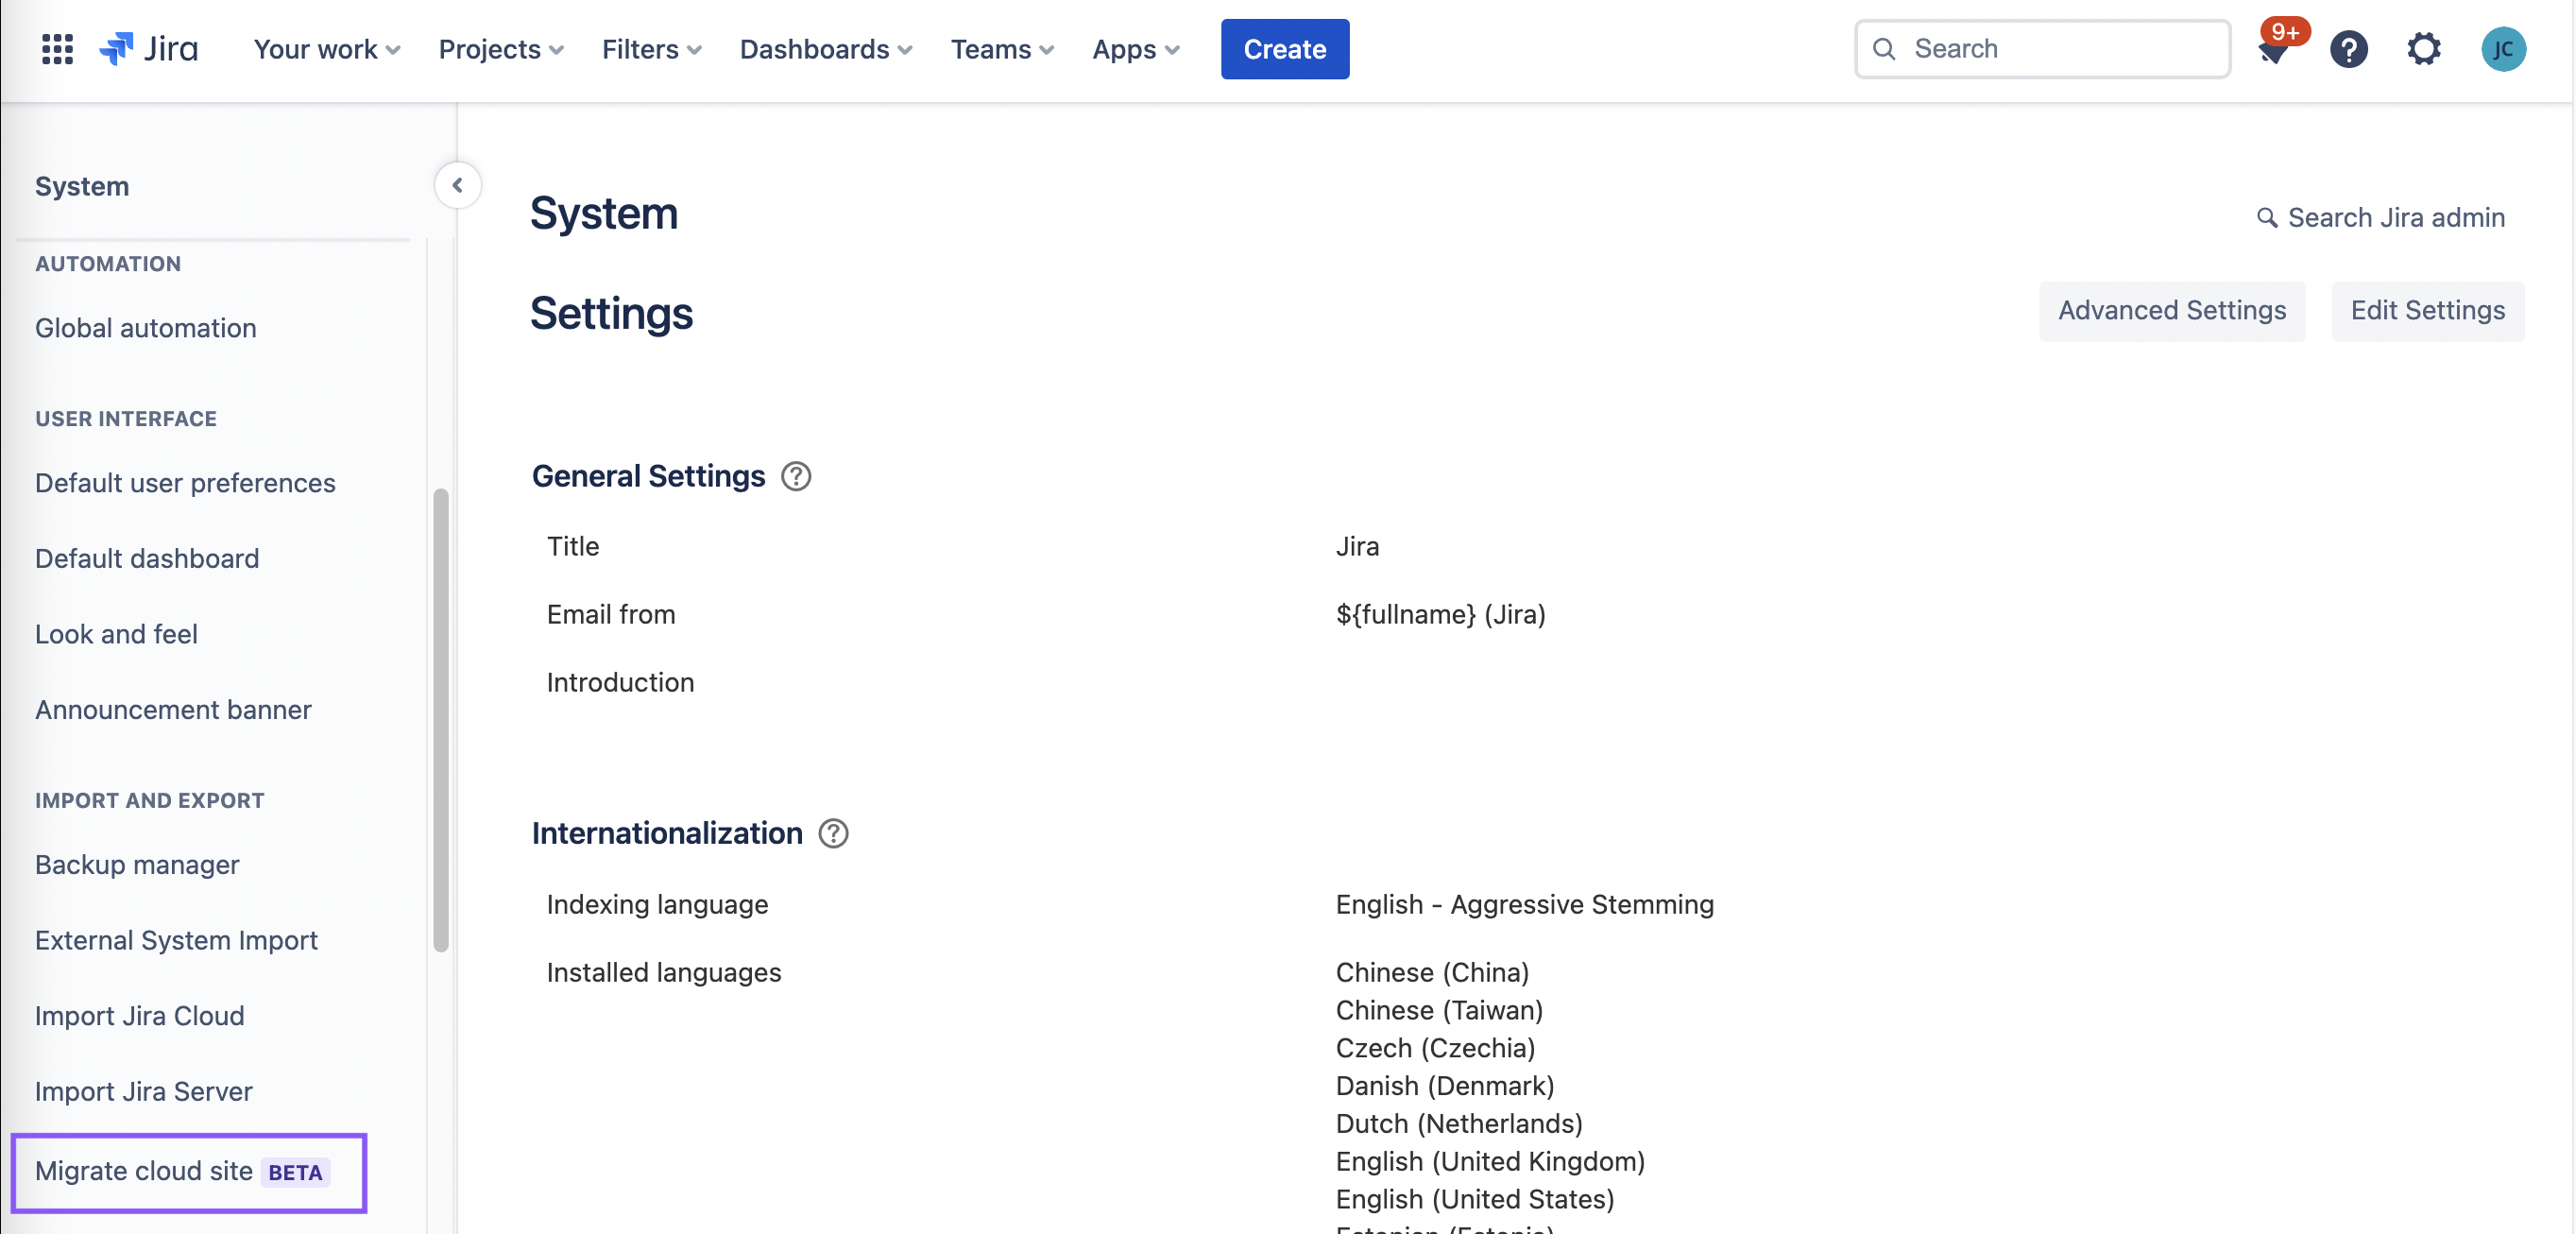Open the Dashboards dropdown menu
Screen dimensions: 2576x1234
(825, 49)
